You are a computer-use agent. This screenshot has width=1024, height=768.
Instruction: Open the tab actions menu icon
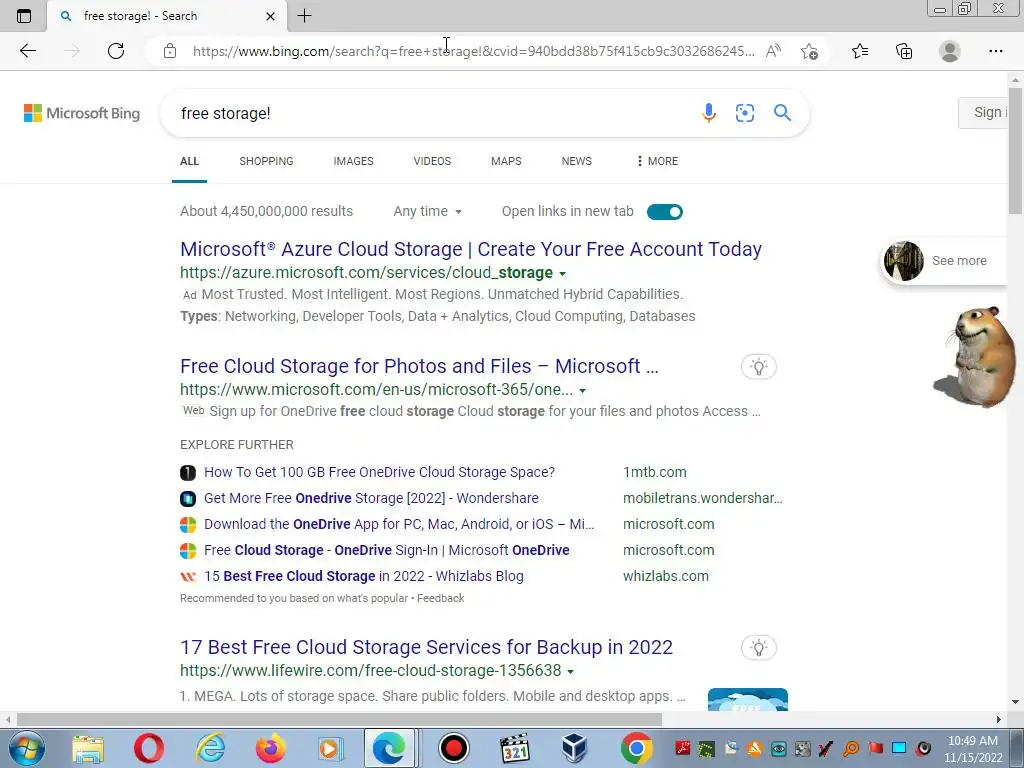24,16
